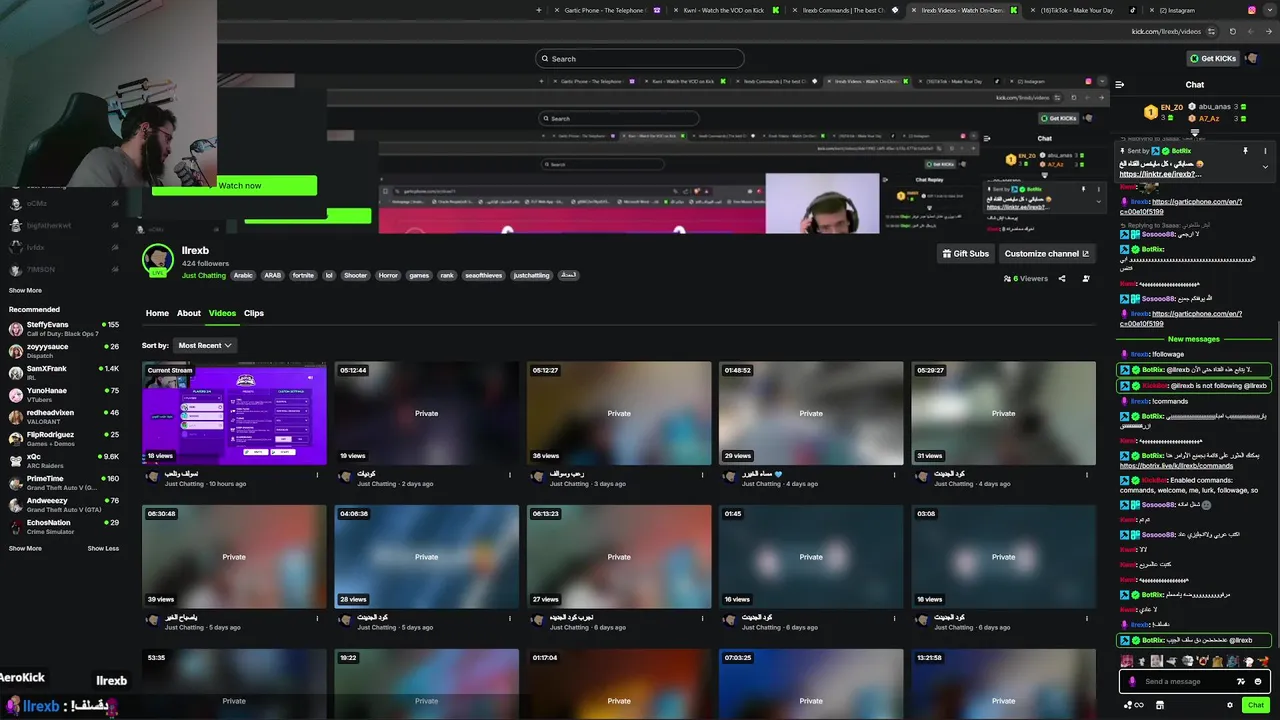Open site settings icon in address bar
This screenshot has width=1280, height=720.
click(1211, 31)
